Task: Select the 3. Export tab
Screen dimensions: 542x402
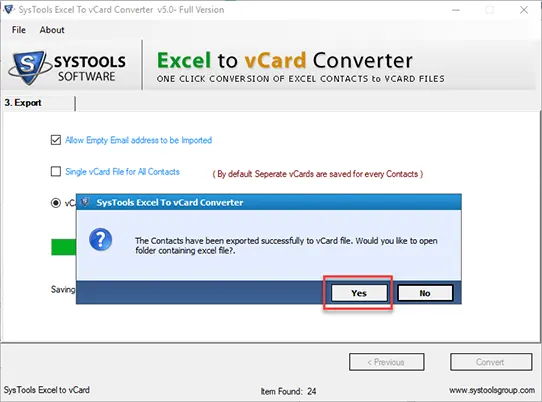Action: (x=23, y=103)
